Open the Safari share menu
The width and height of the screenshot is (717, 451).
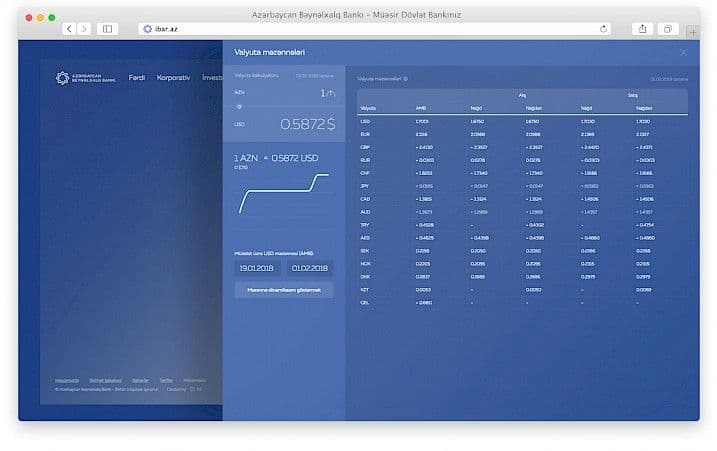[x=642, y=29]
